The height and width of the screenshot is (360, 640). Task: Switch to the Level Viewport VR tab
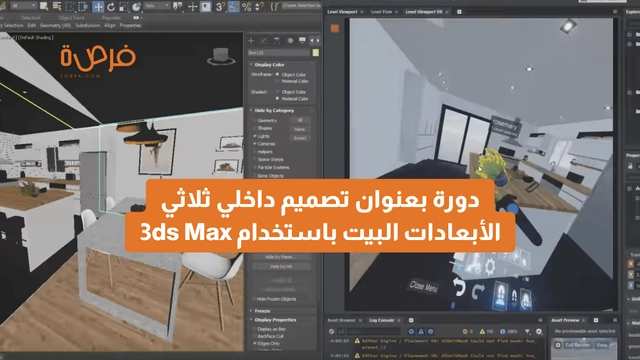[x=424, y=12]
